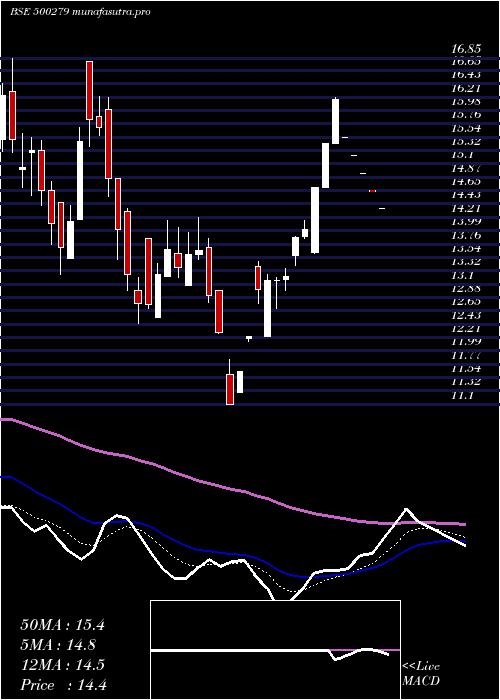500x700 pixels.
Task: Select the 11.77 price axis label
Action: point(466,355)
